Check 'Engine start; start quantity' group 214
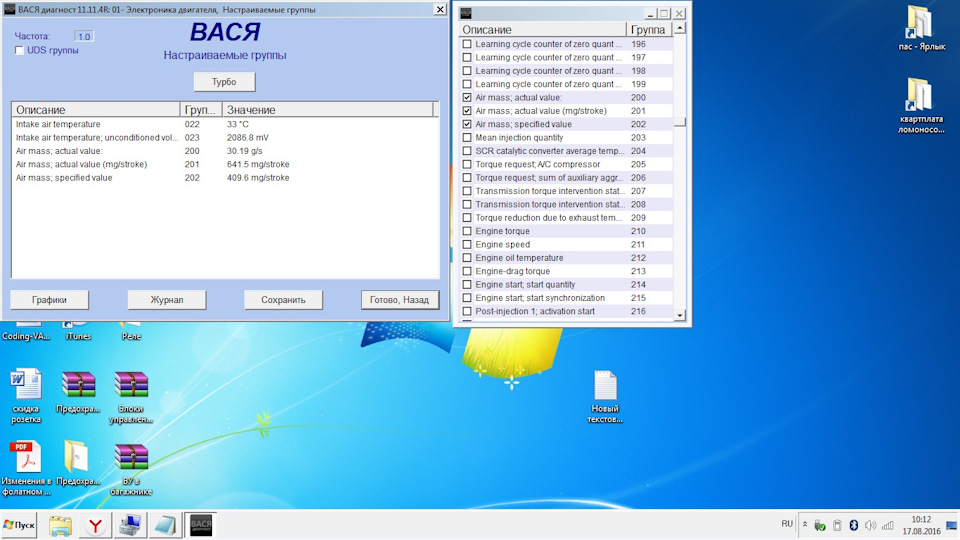The width and height of the screenshot is (960, 540). [x=467, y=285]
